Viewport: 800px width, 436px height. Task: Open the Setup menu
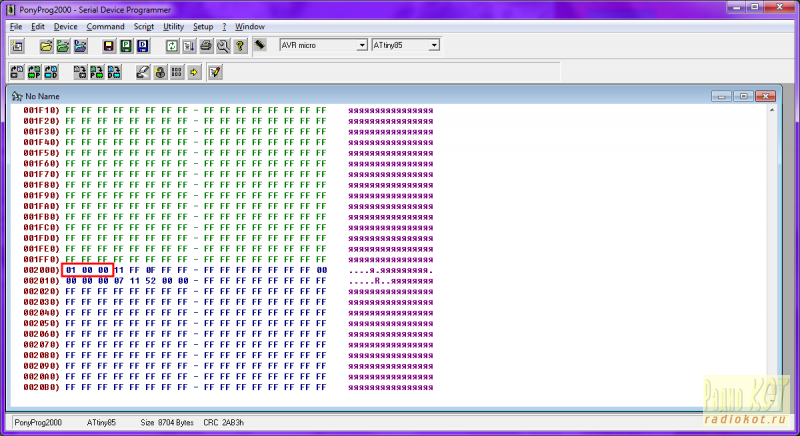point(203,26)
